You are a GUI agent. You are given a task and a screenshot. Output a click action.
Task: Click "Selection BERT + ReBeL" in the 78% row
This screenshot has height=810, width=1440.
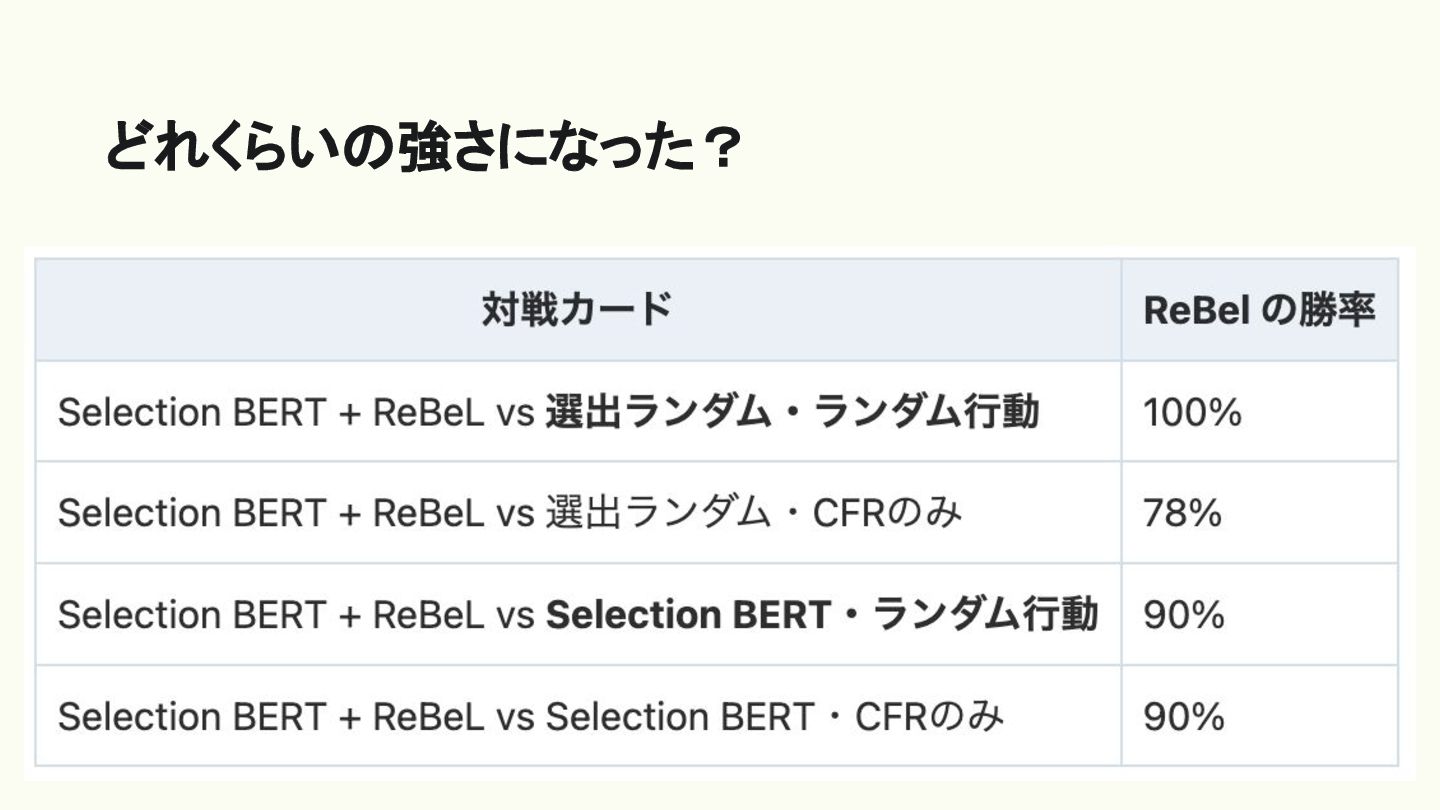click(270, 513)
